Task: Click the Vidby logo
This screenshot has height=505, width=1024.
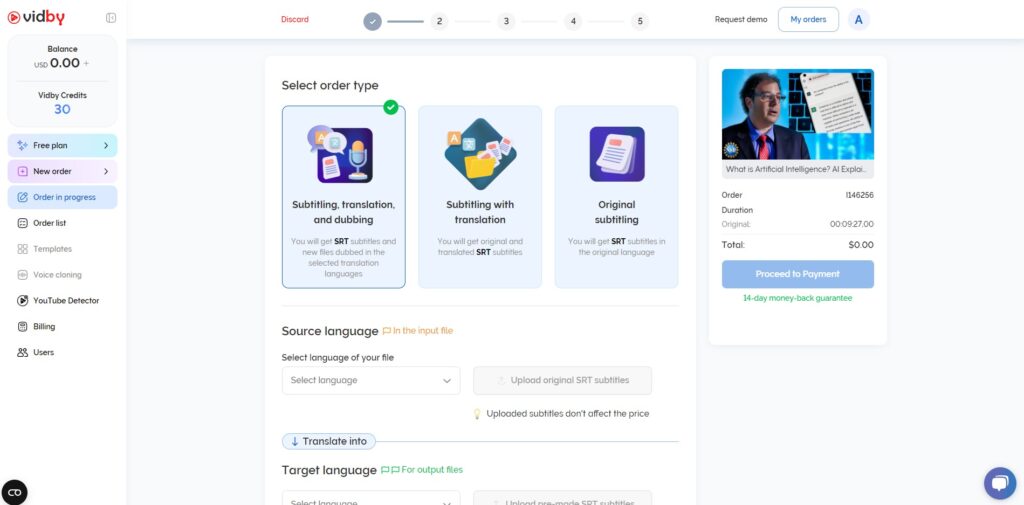Action: [36, 18]
